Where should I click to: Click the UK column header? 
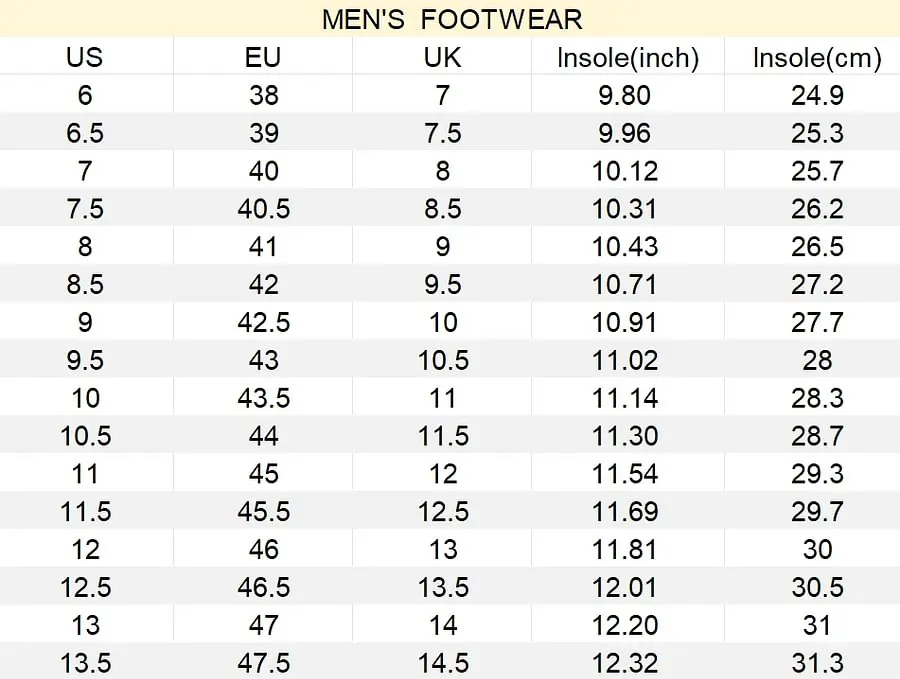click(x=442, y=58)
